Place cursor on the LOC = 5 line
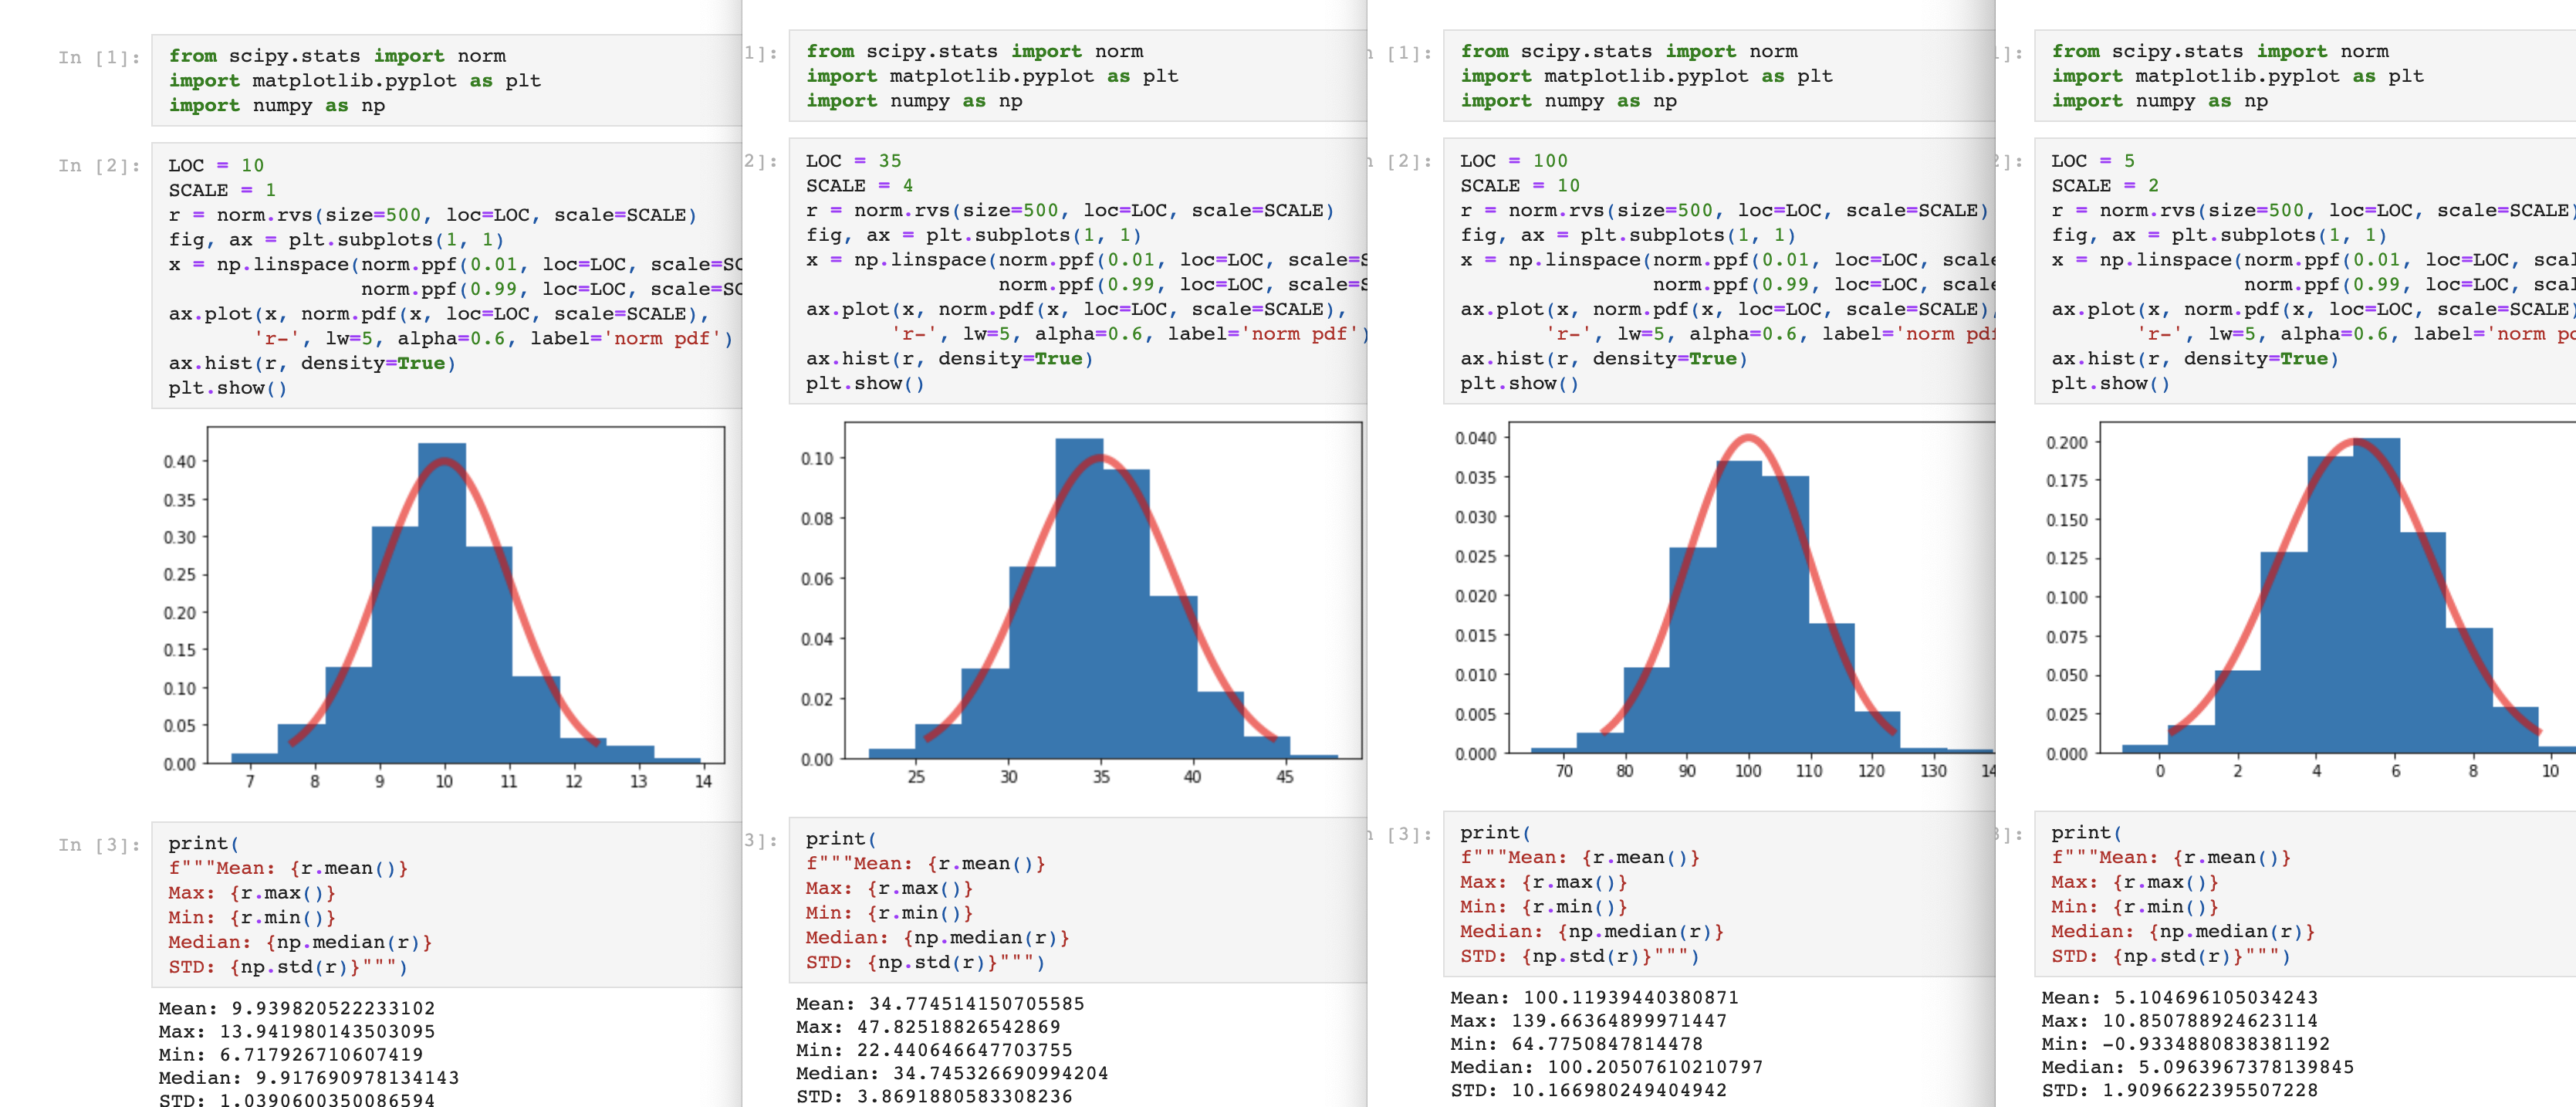The image size is (2576, 1107). click(x=2092, y=161)
